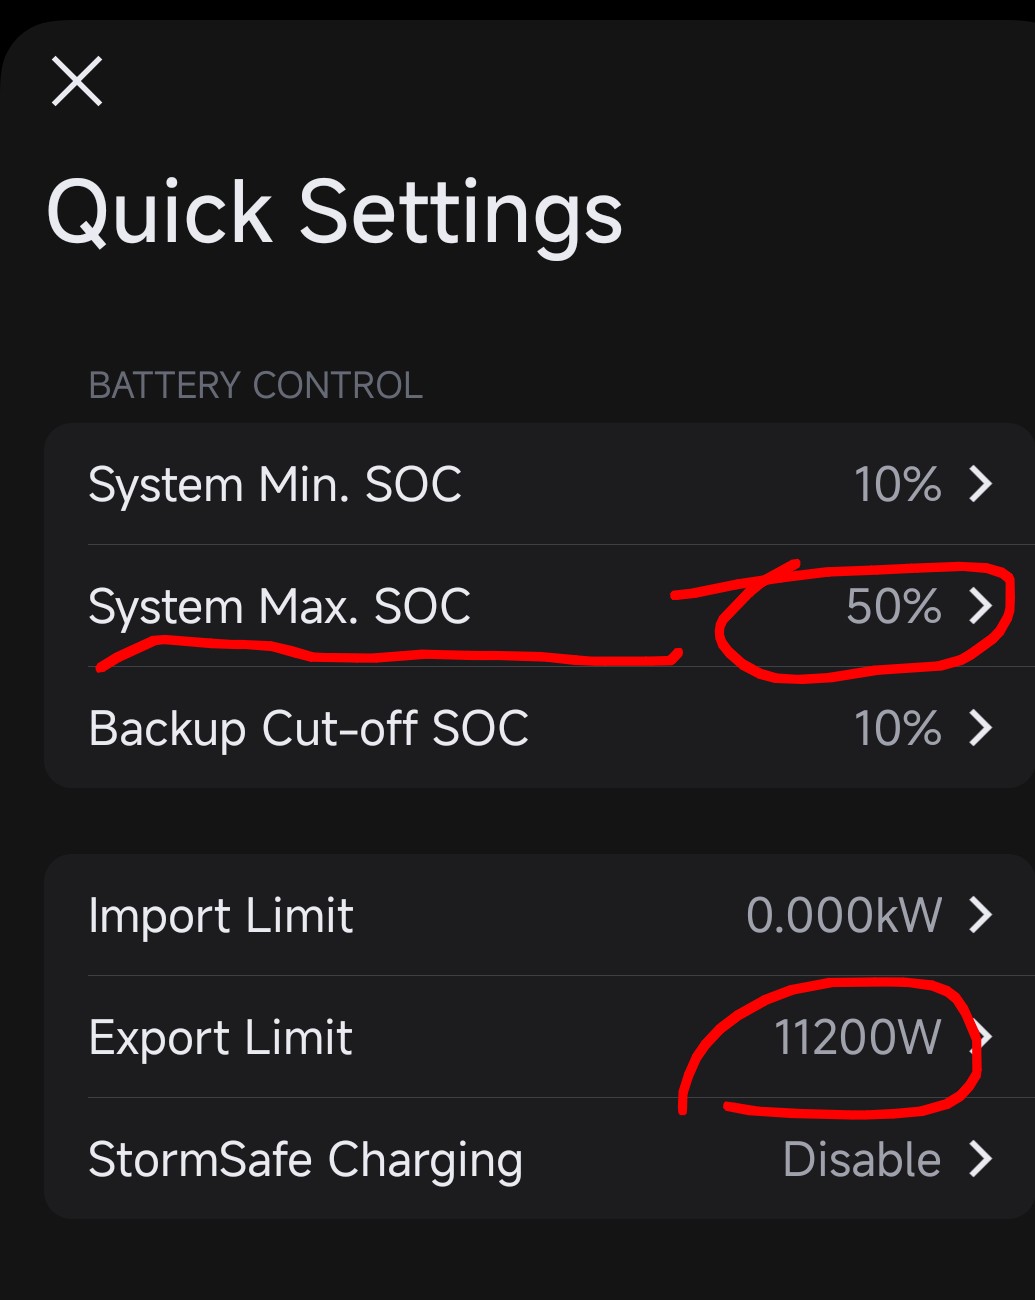The width and height of the screenshot is (1035, 1300).
Task: Tap the chevron on Import Limit row
Action: [981, 915]
